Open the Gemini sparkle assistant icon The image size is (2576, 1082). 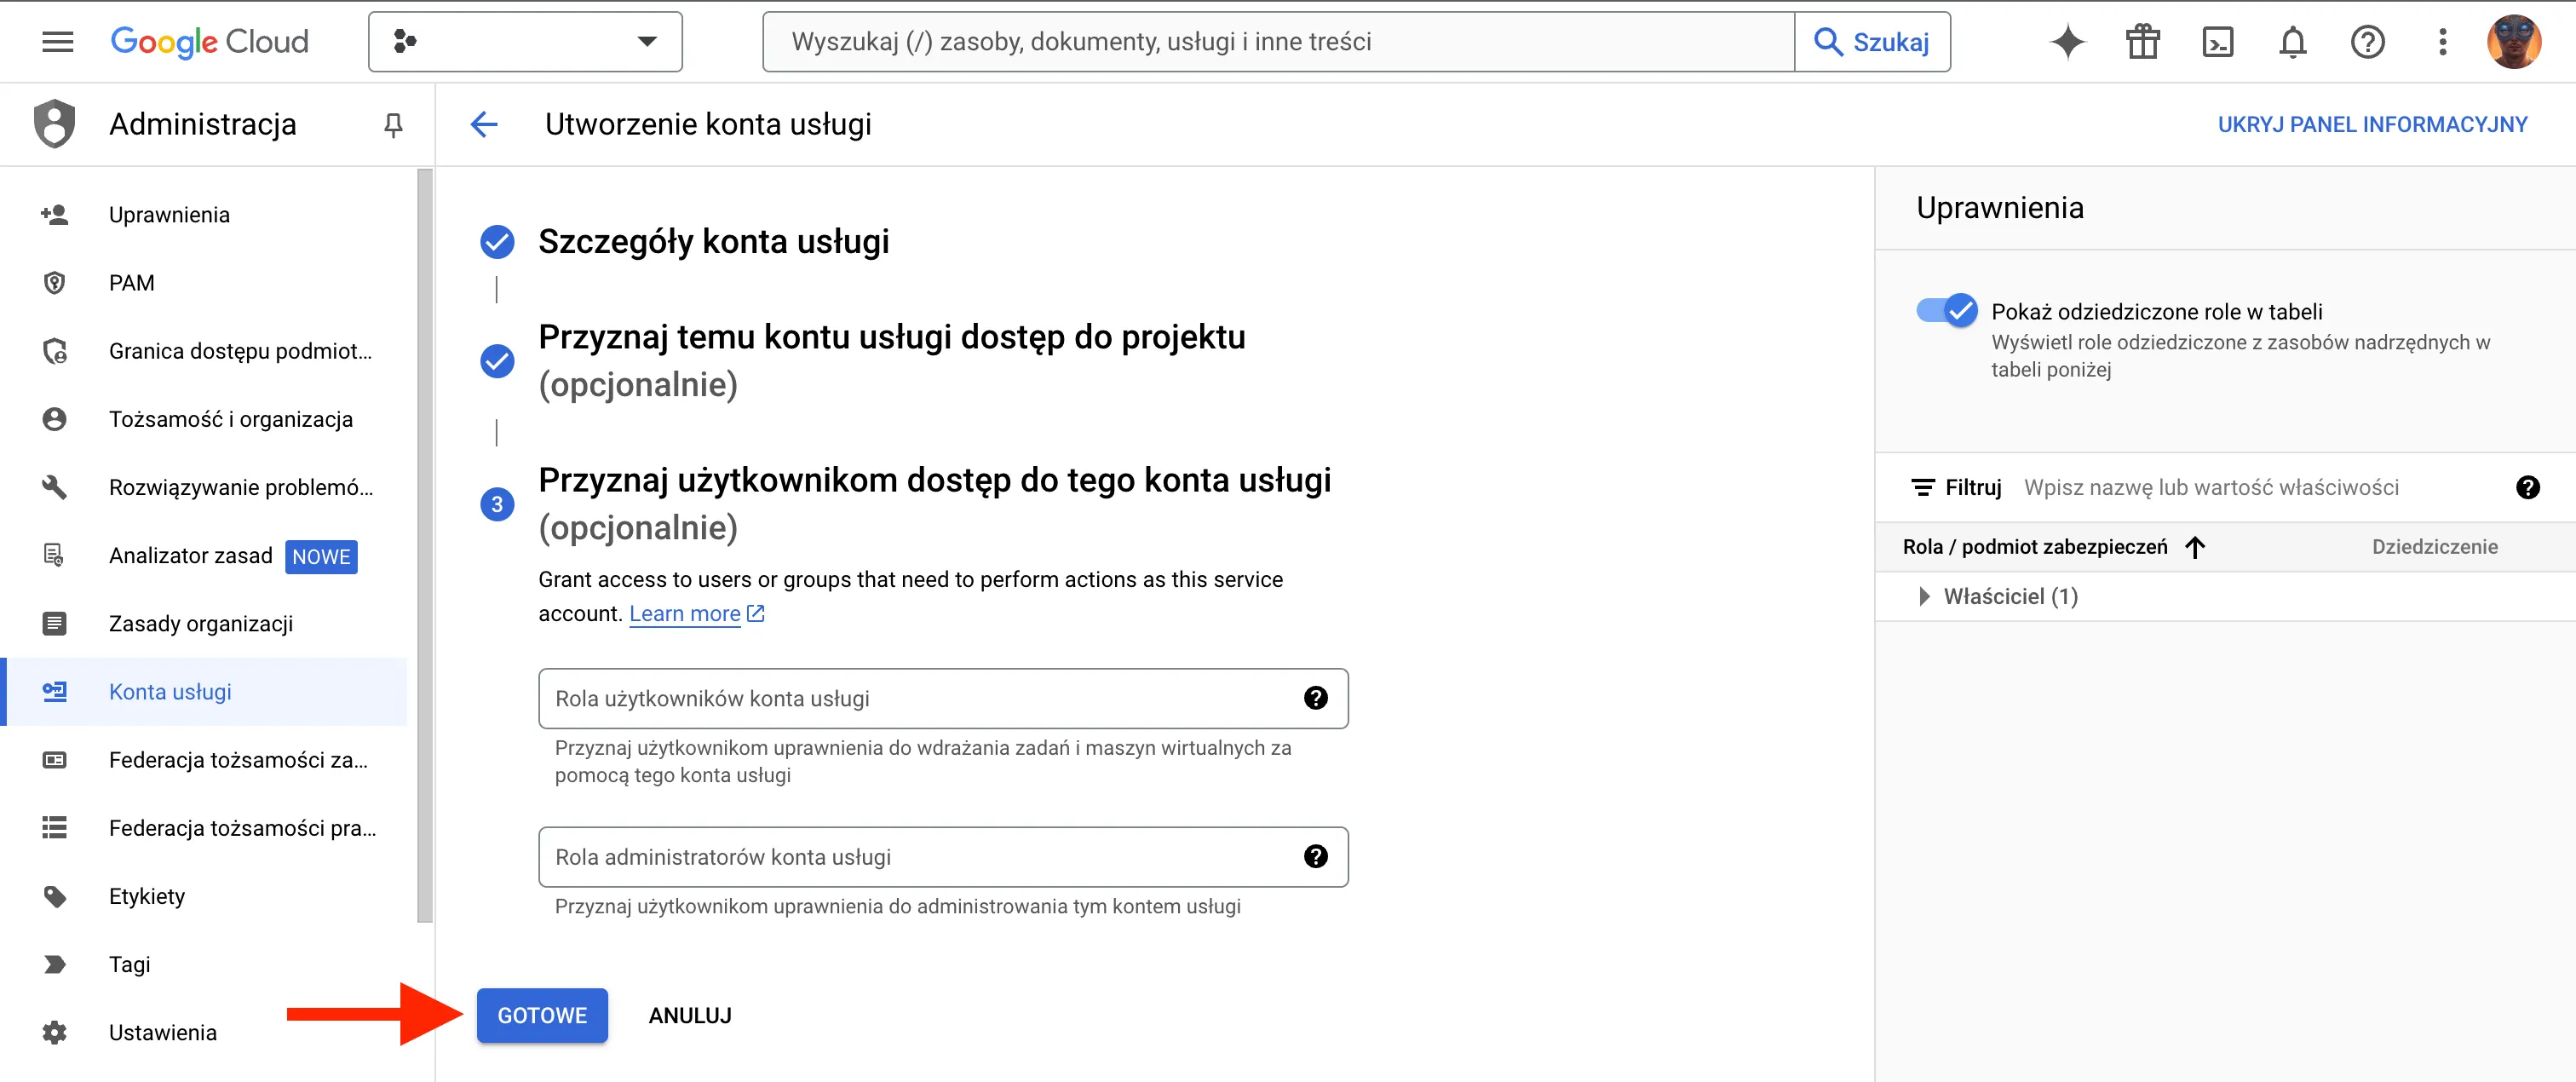pyautogui.click(x=2067, y=42)
